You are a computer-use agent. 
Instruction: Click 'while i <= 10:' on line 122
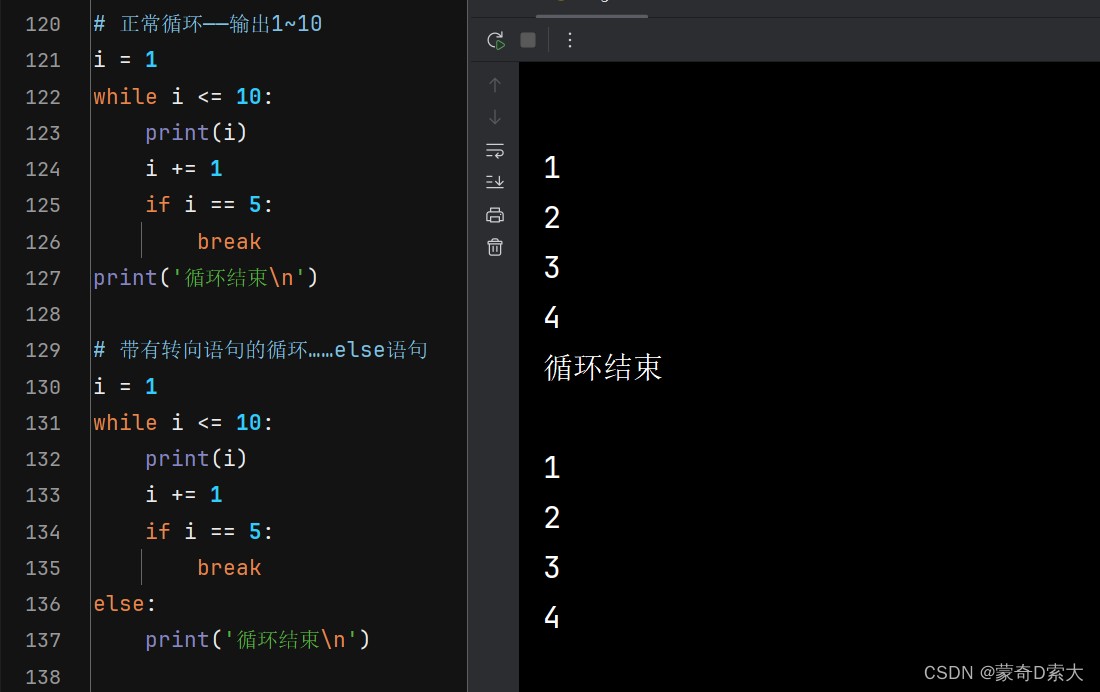183,96
